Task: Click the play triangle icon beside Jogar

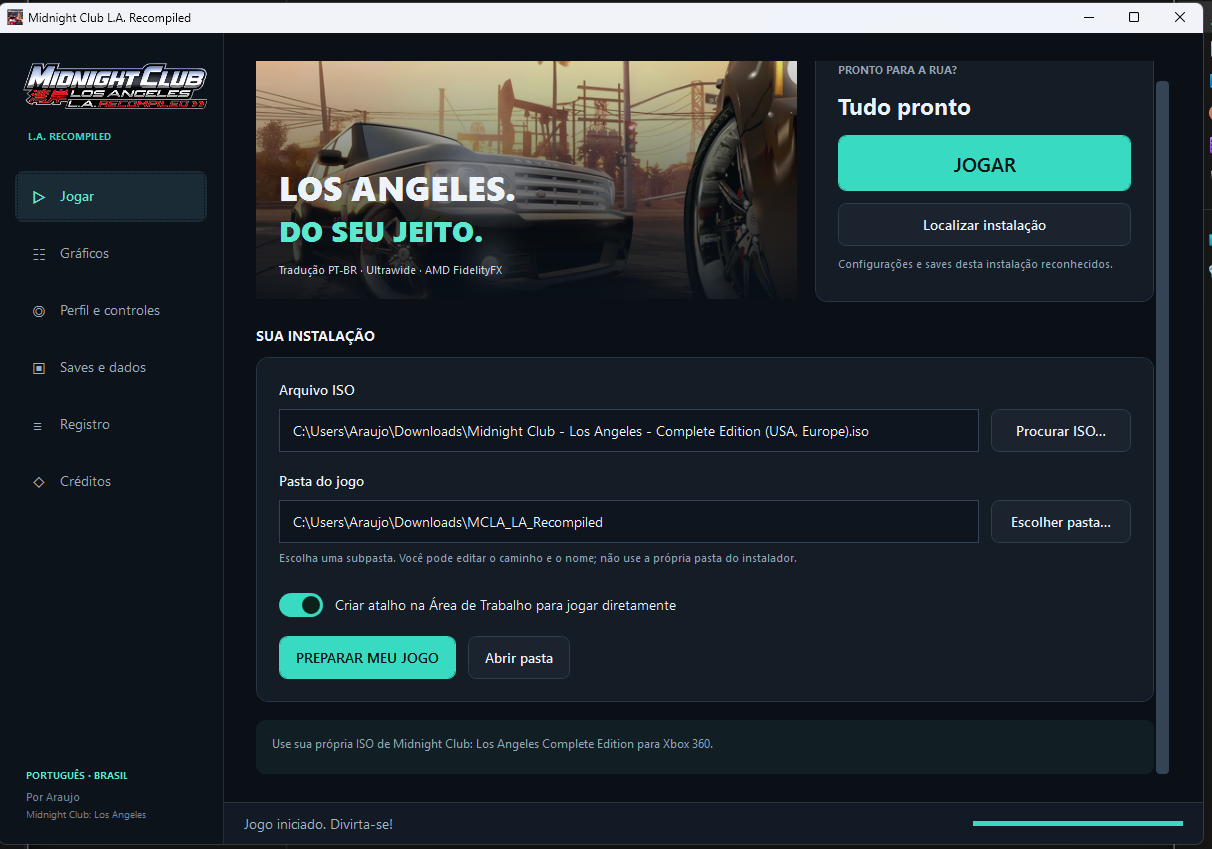Action: pos(39,197)
